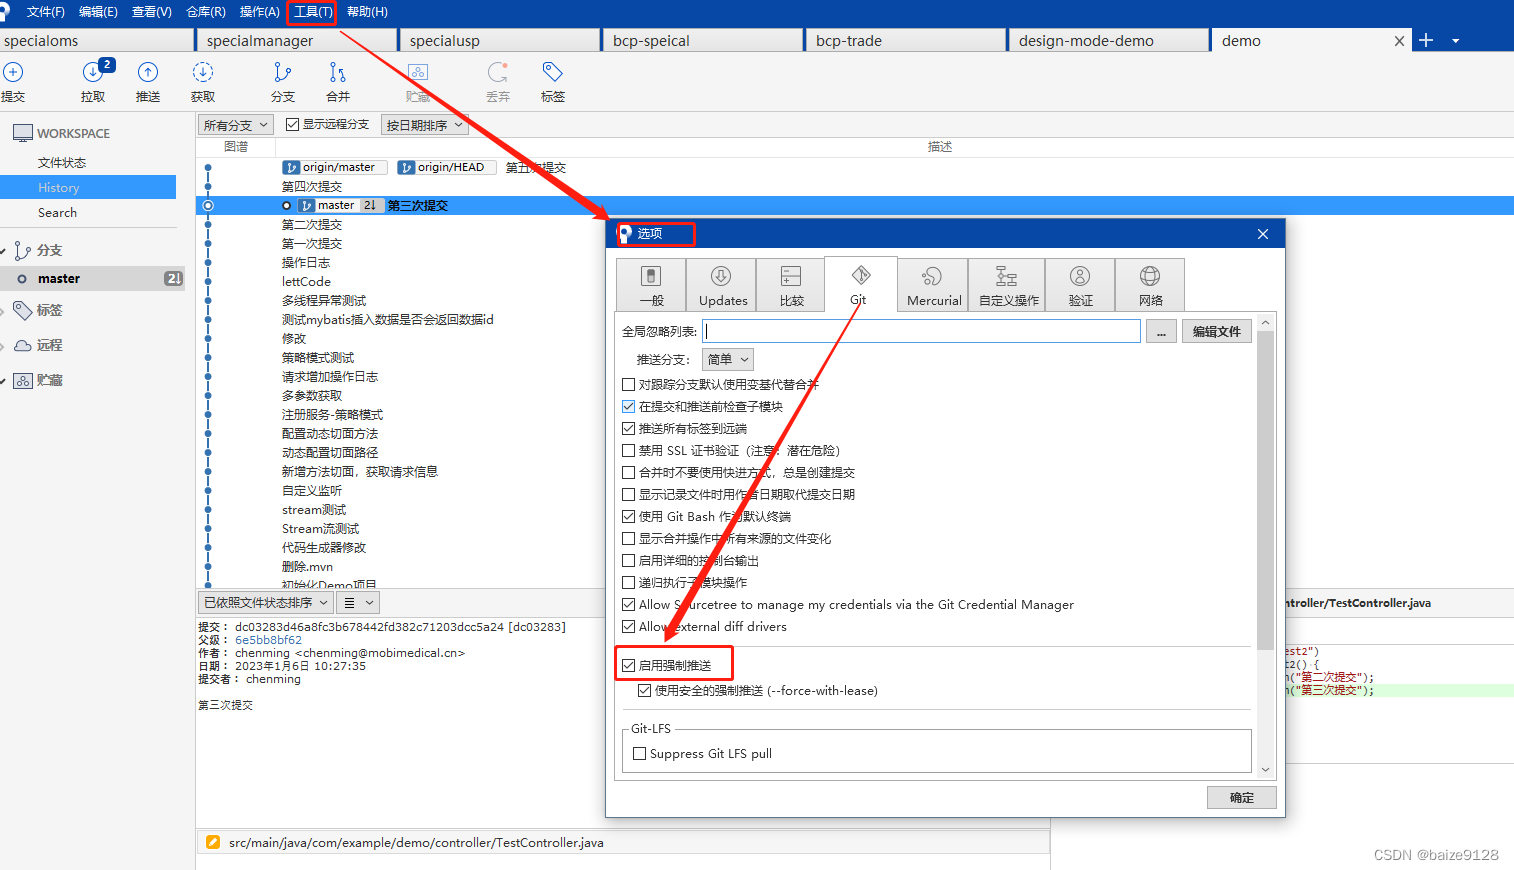
Task: Expand the 分支 section in sidebar
Action: (x=4, y=251)
